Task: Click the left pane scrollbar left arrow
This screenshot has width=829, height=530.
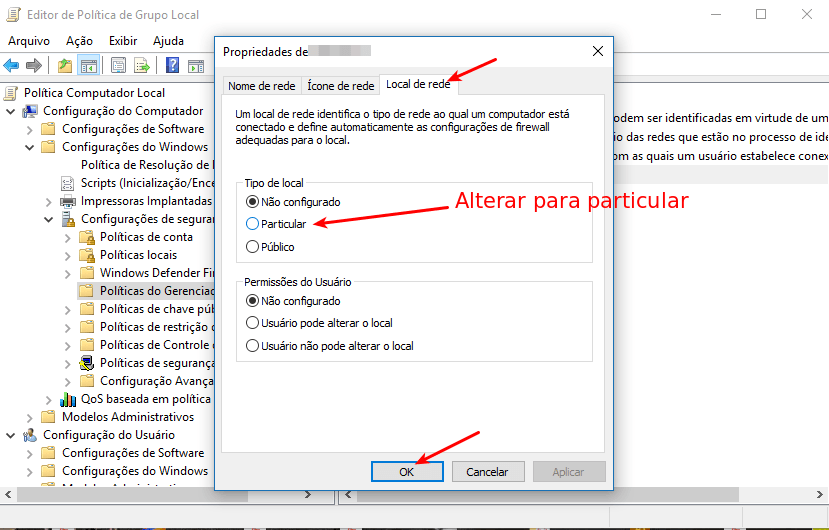Action: click(8, 495)
